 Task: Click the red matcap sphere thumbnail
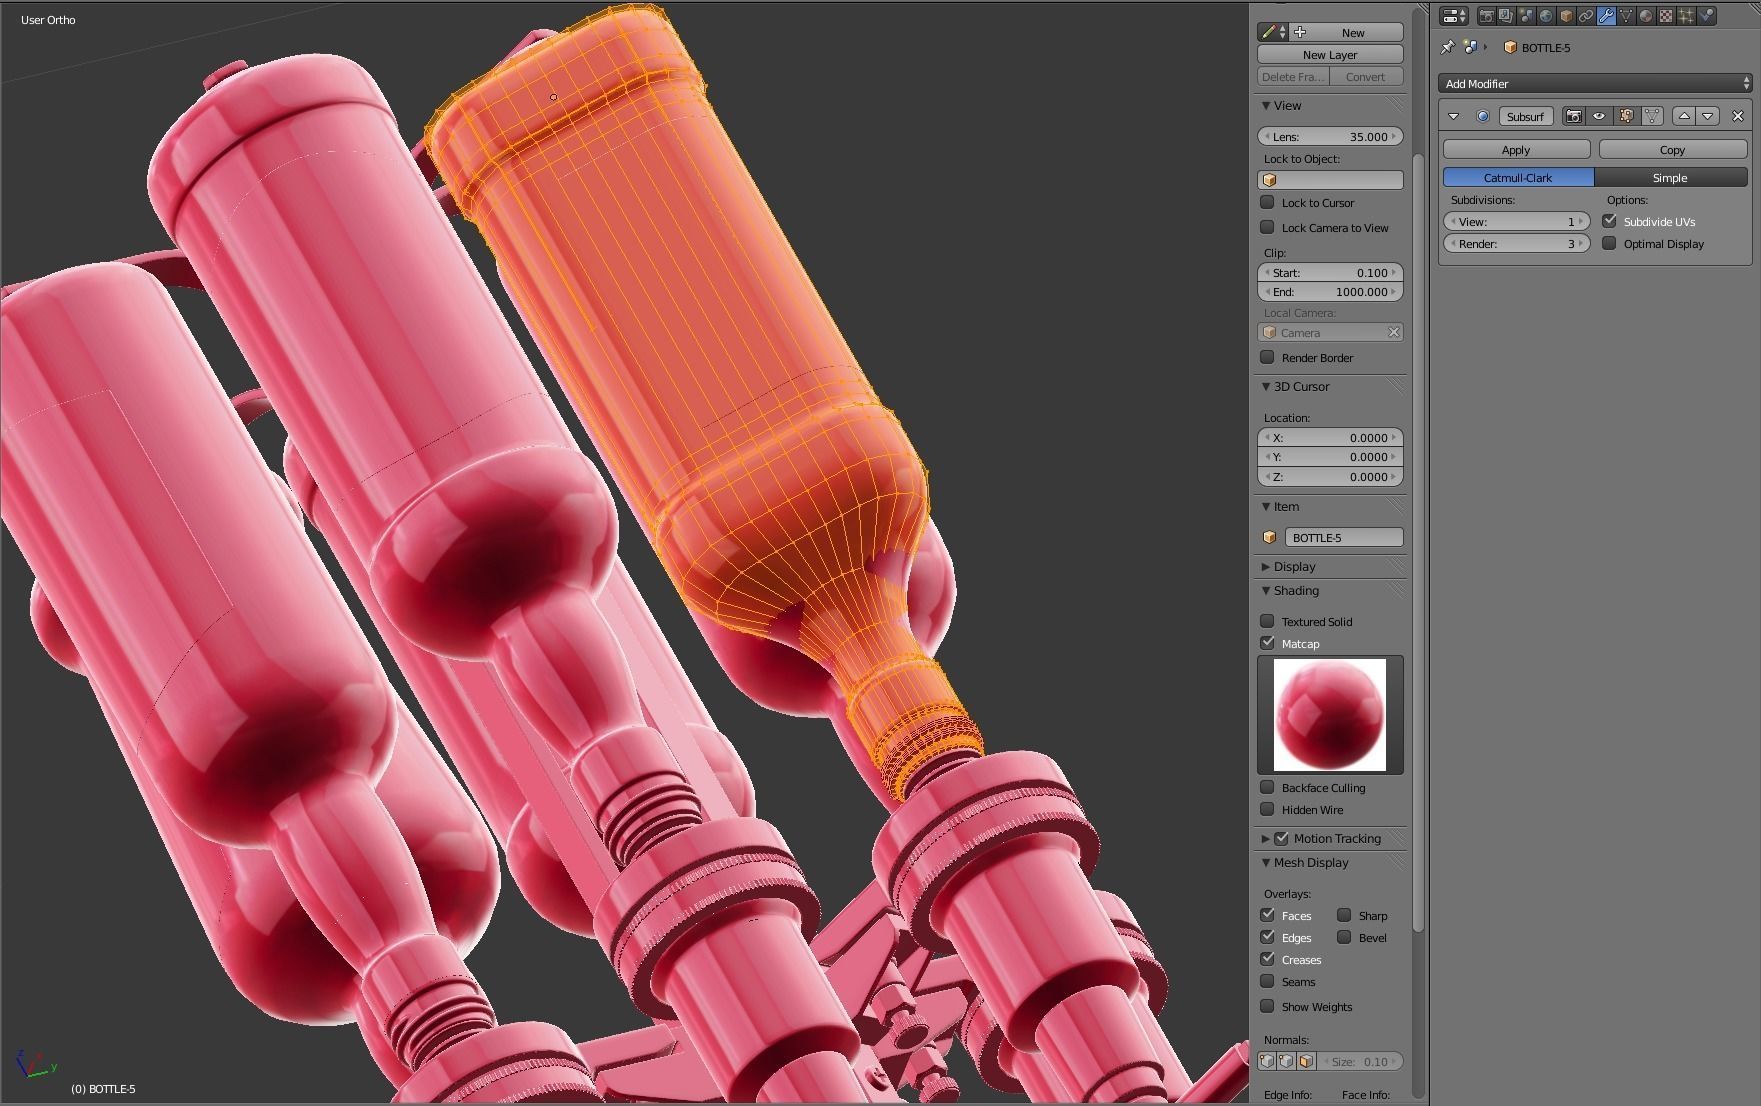tap(1330, 715)
